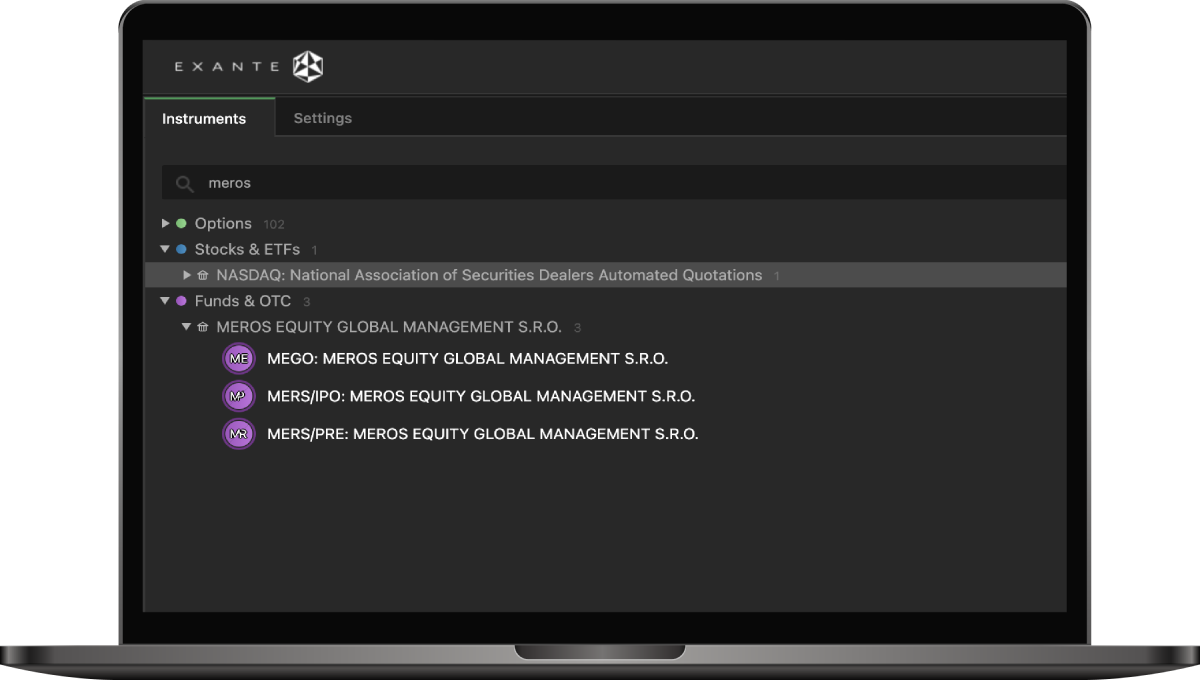Select the Instruments tab
This screenshot has height=680, width=1200.
(204, 118)
